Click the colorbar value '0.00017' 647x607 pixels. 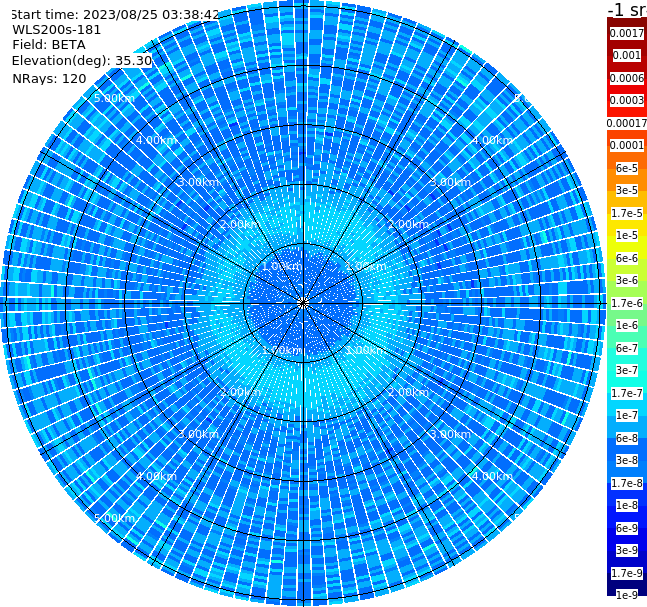tap(627, 123)
